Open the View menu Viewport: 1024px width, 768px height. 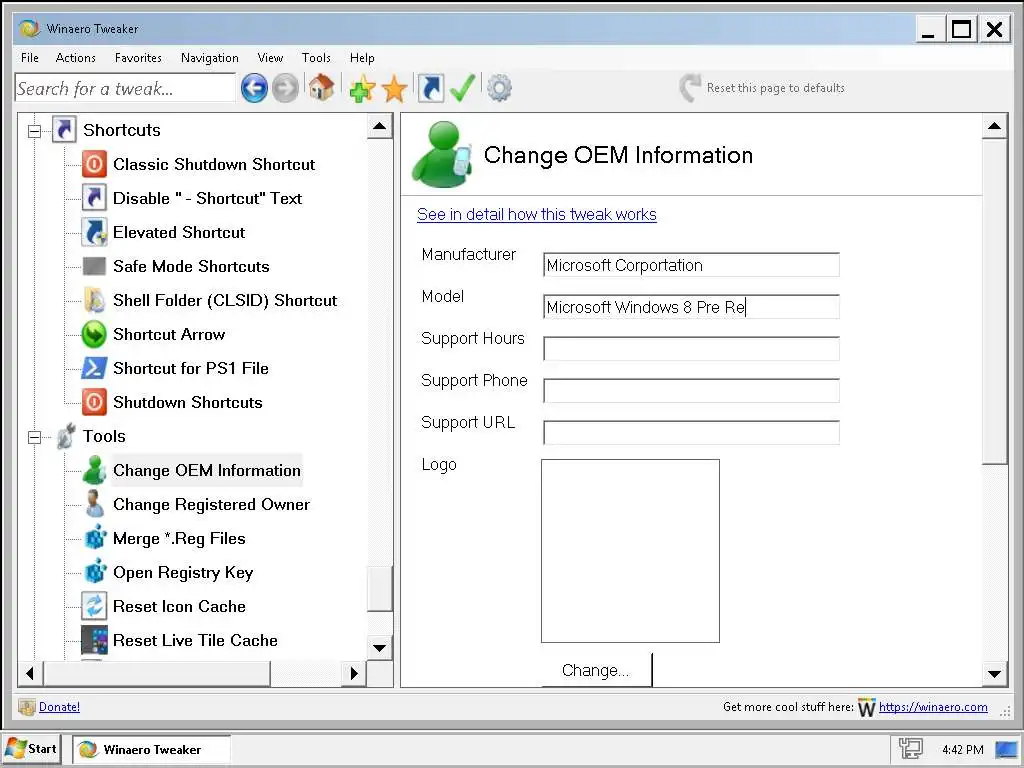click(270, 57)
